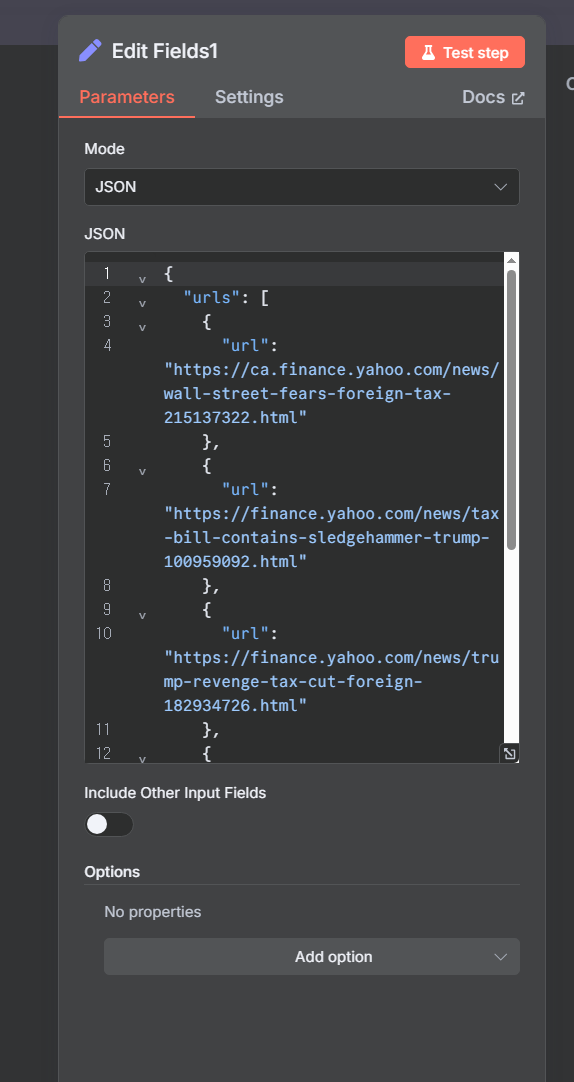Screen dimensions: 574x1082
Task: Click the "url" key on line 7
Action: click(244, 489)
